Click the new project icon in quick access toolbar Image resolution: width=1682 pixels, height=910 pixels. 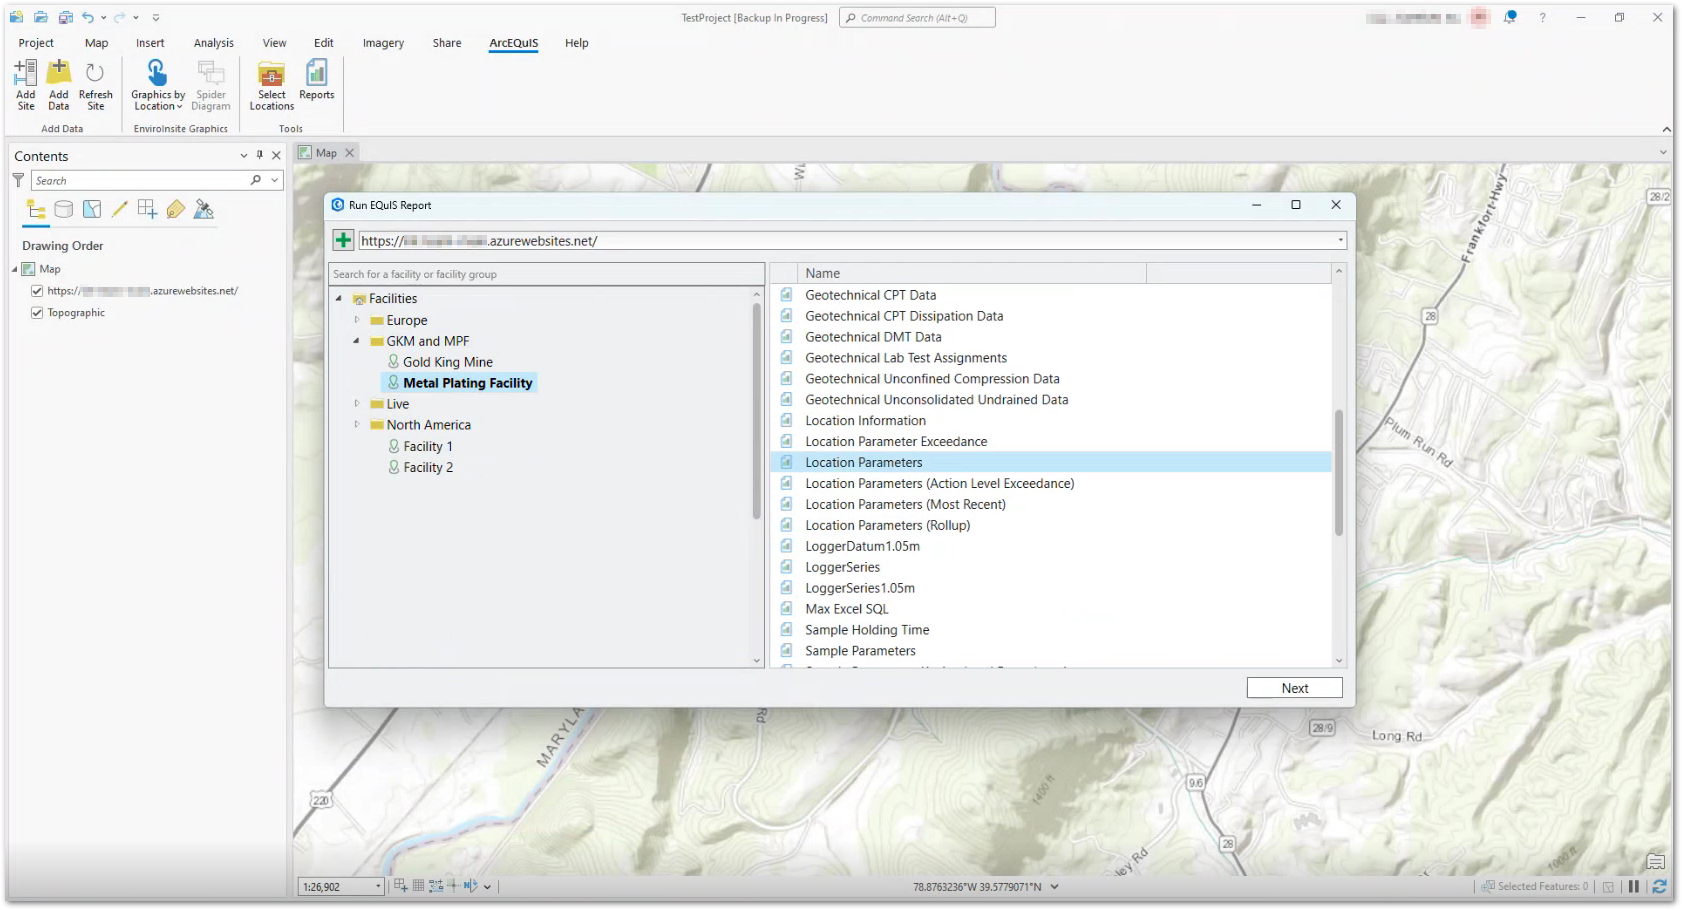tap(16, 17)
